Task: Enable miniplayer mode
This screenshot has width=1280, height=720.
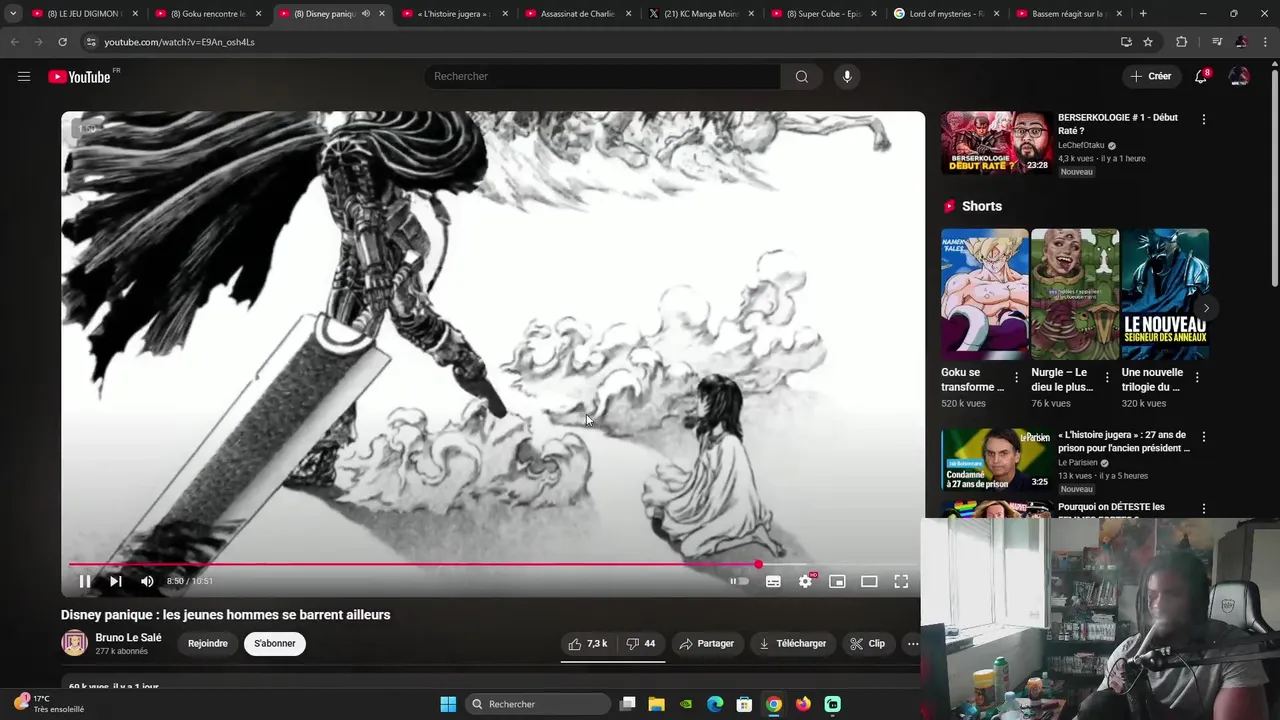Action: [837, 581]
